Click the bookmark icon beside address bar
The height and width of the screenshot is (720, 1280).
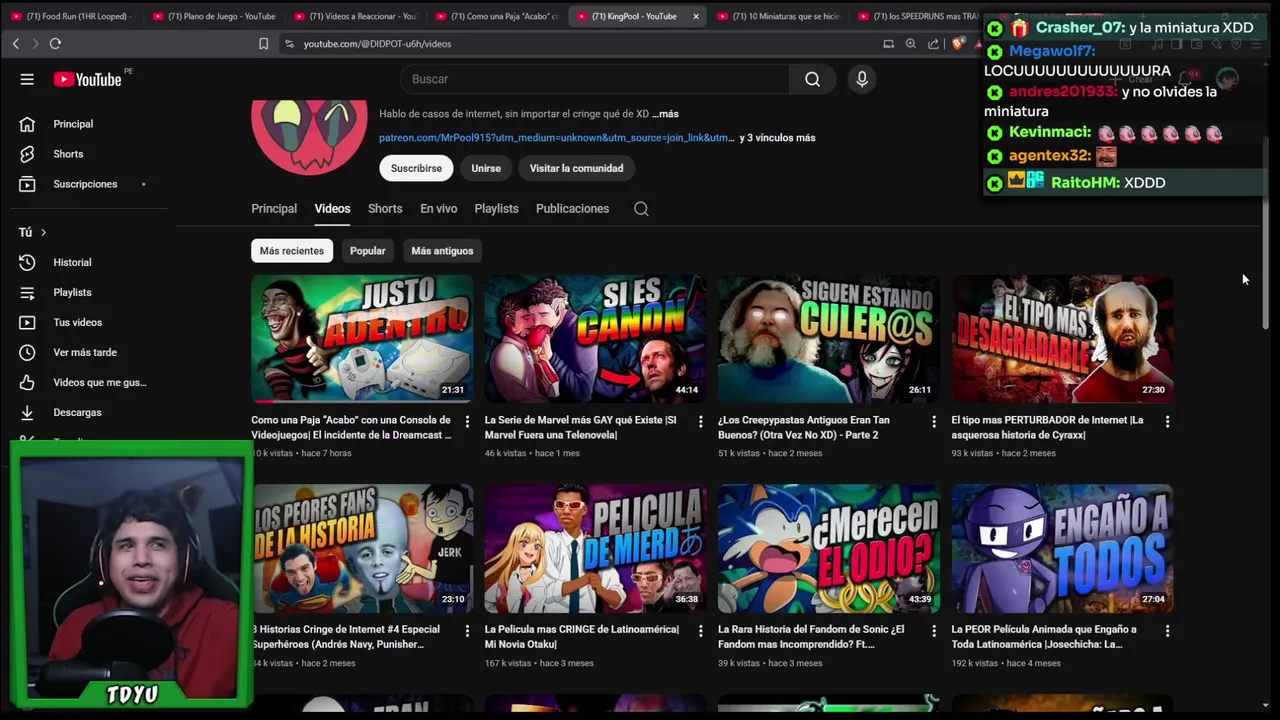(x=264, y=44)
